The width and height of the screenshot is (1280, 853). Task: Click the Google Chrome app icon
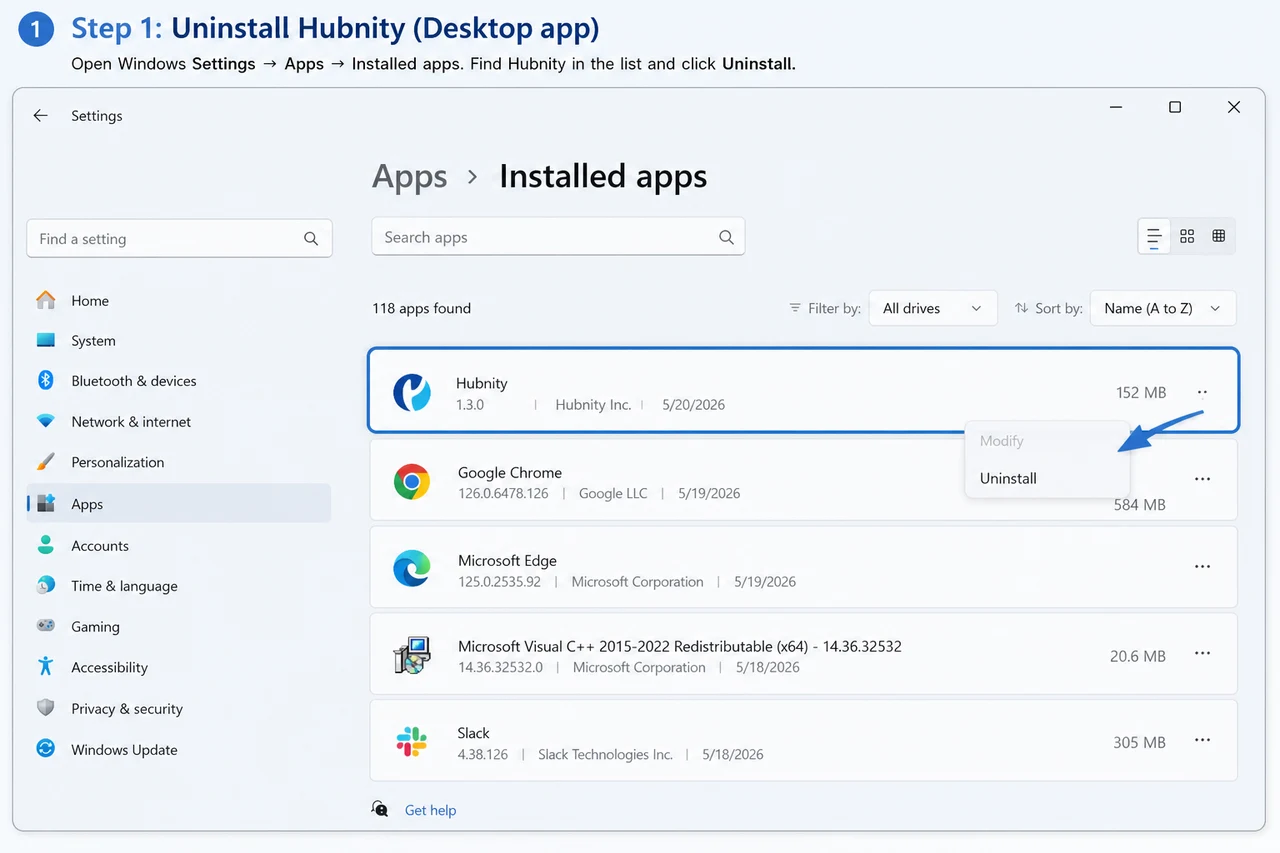412,482
